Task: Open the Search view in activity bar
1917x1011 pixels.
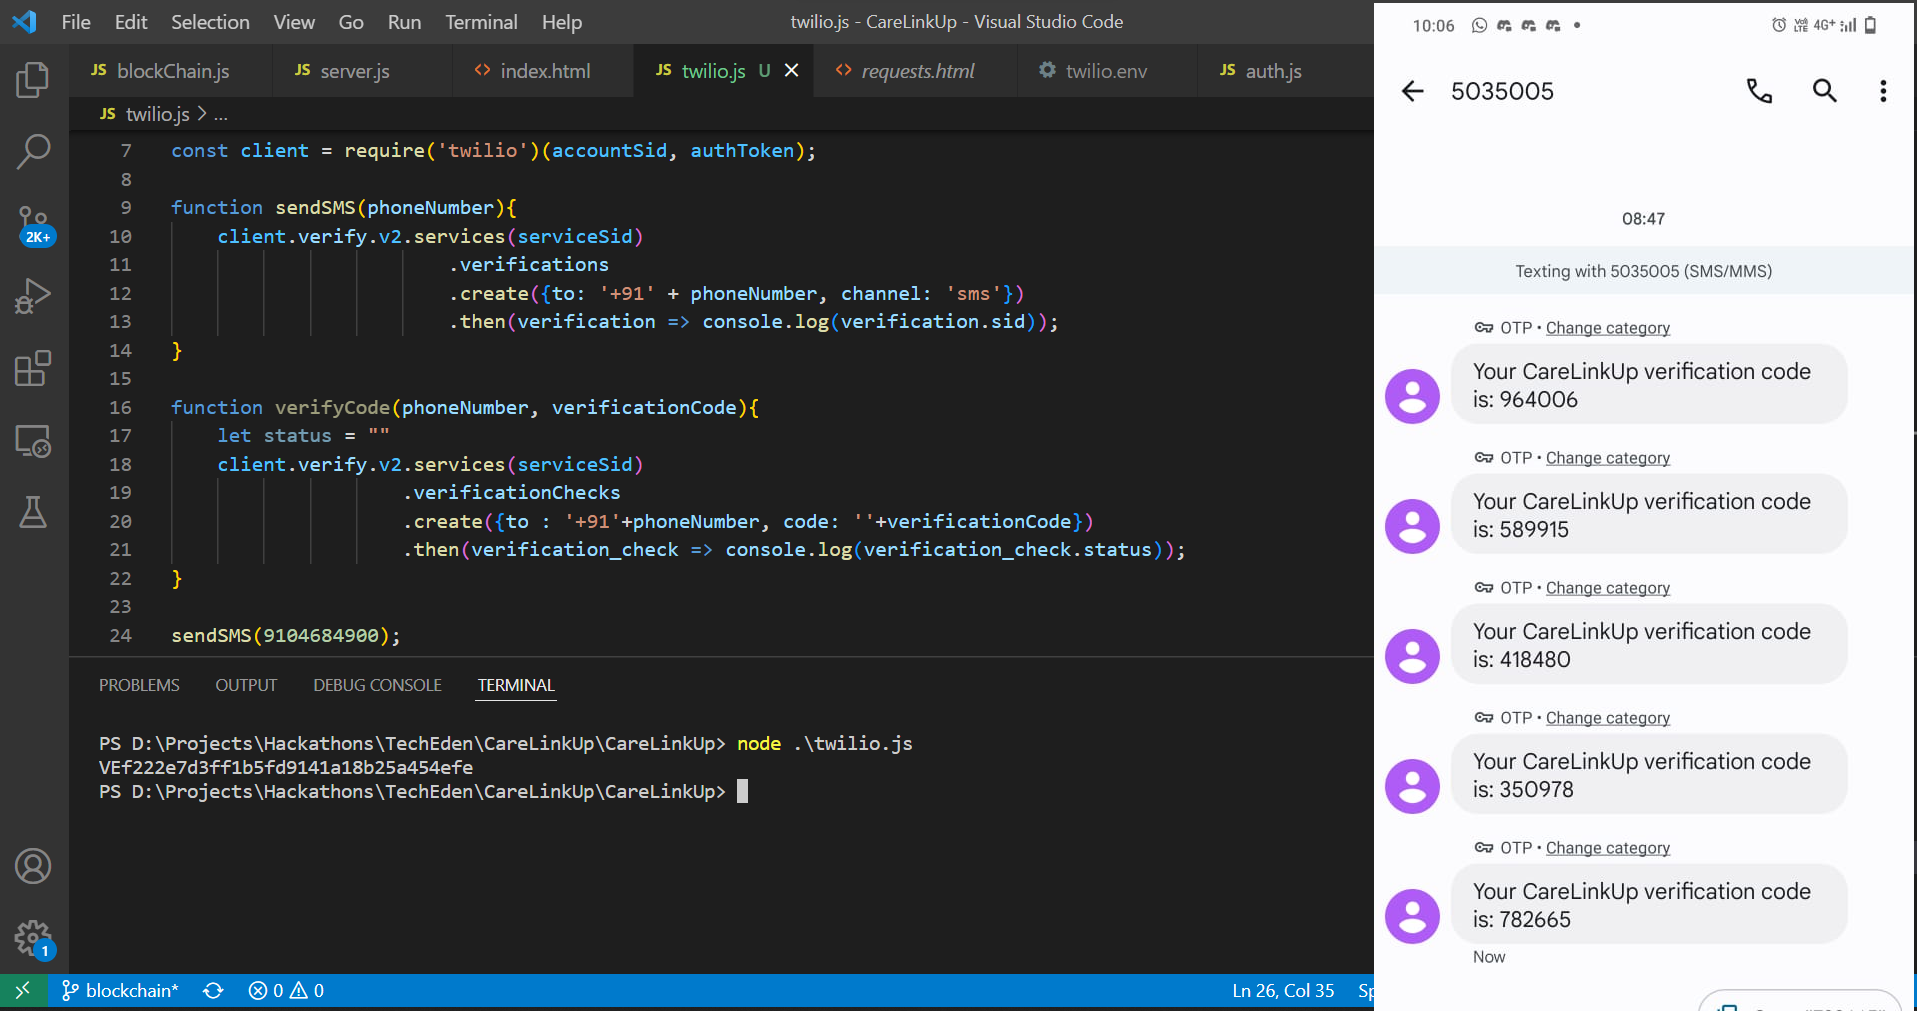Action: click(33, 152)
